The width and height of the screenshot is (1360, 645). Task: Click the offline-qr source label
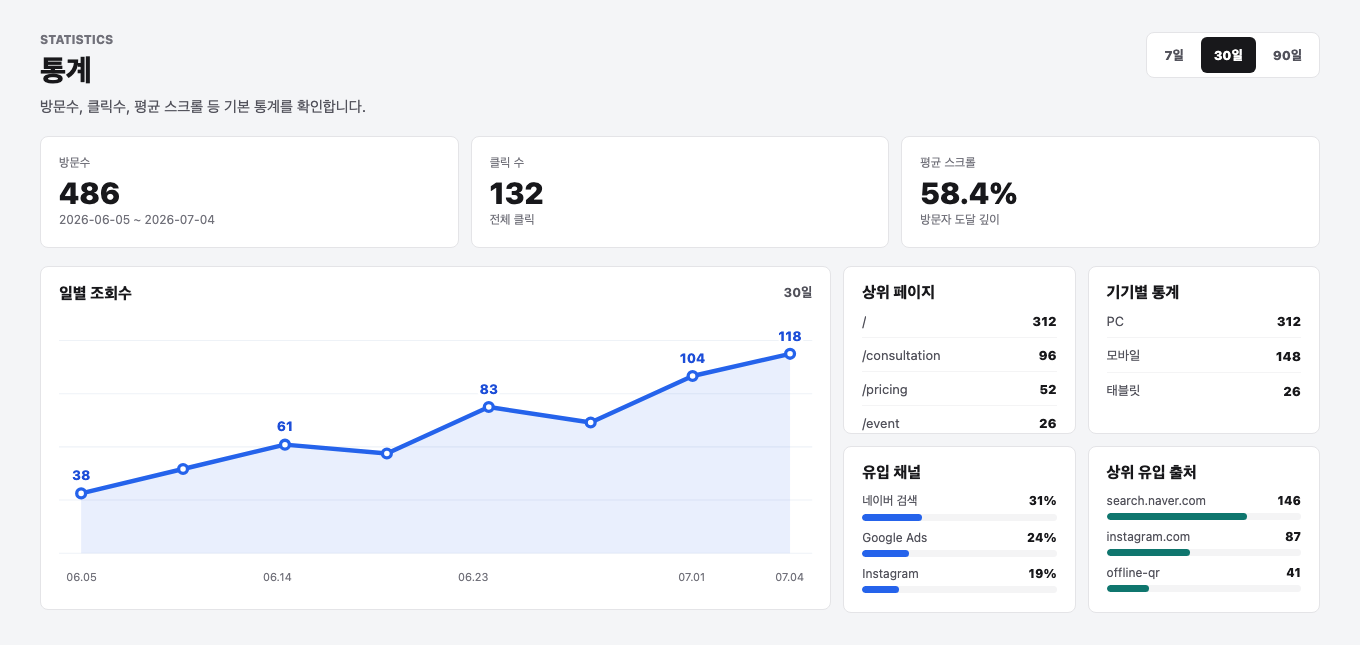[x=1134, y=573]
